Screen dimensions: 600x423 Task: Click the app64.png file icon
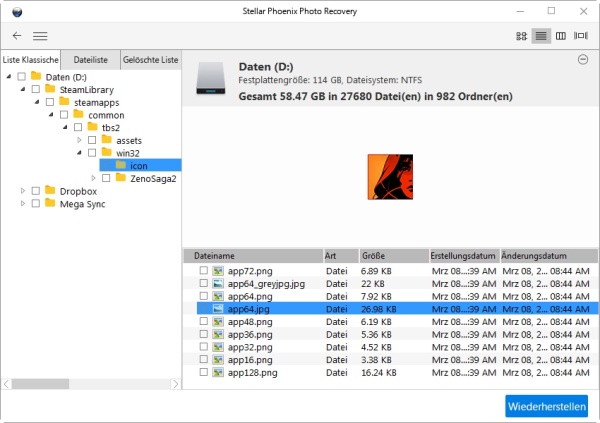[x=218, y=296]
